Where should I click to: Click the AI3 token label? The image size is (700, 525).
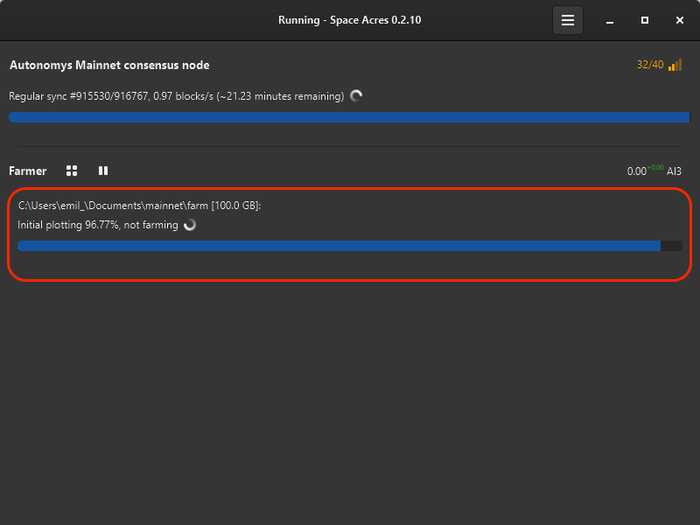(674, 172)
